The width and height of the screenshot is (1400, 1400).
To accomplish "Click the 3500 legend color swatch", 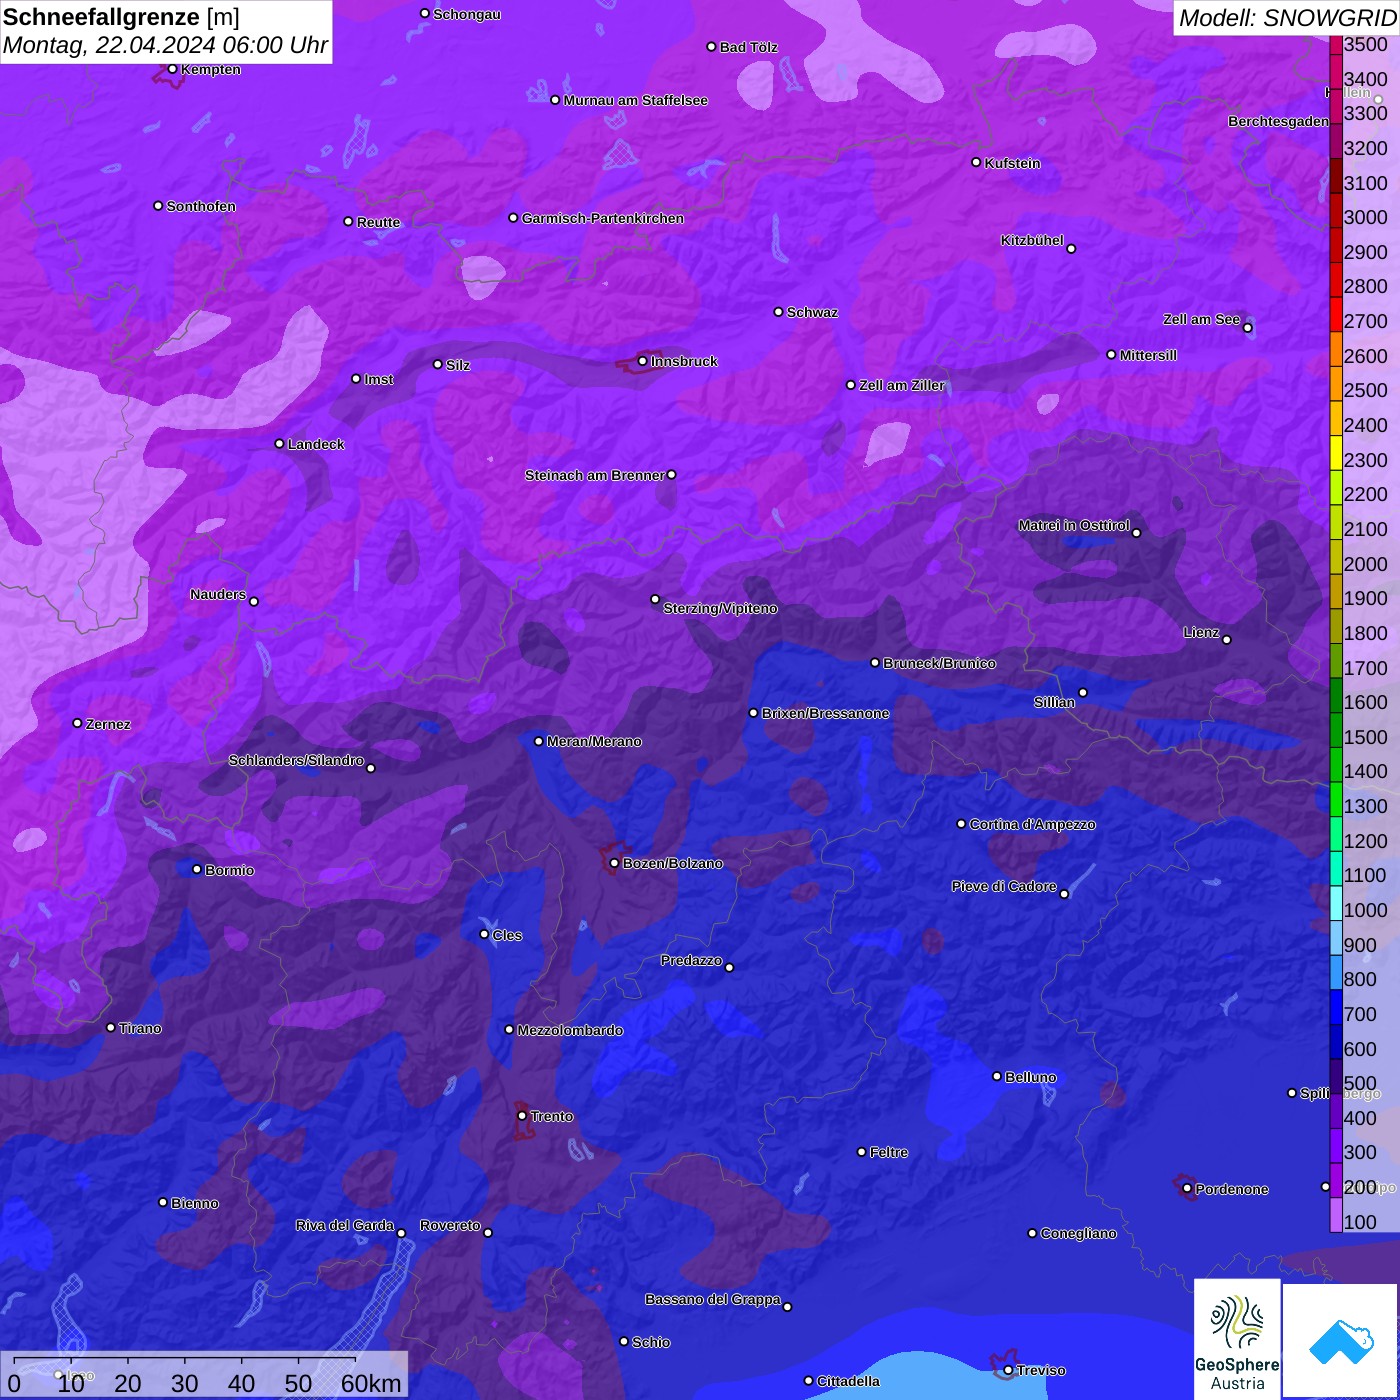I will click(1335, 44).
